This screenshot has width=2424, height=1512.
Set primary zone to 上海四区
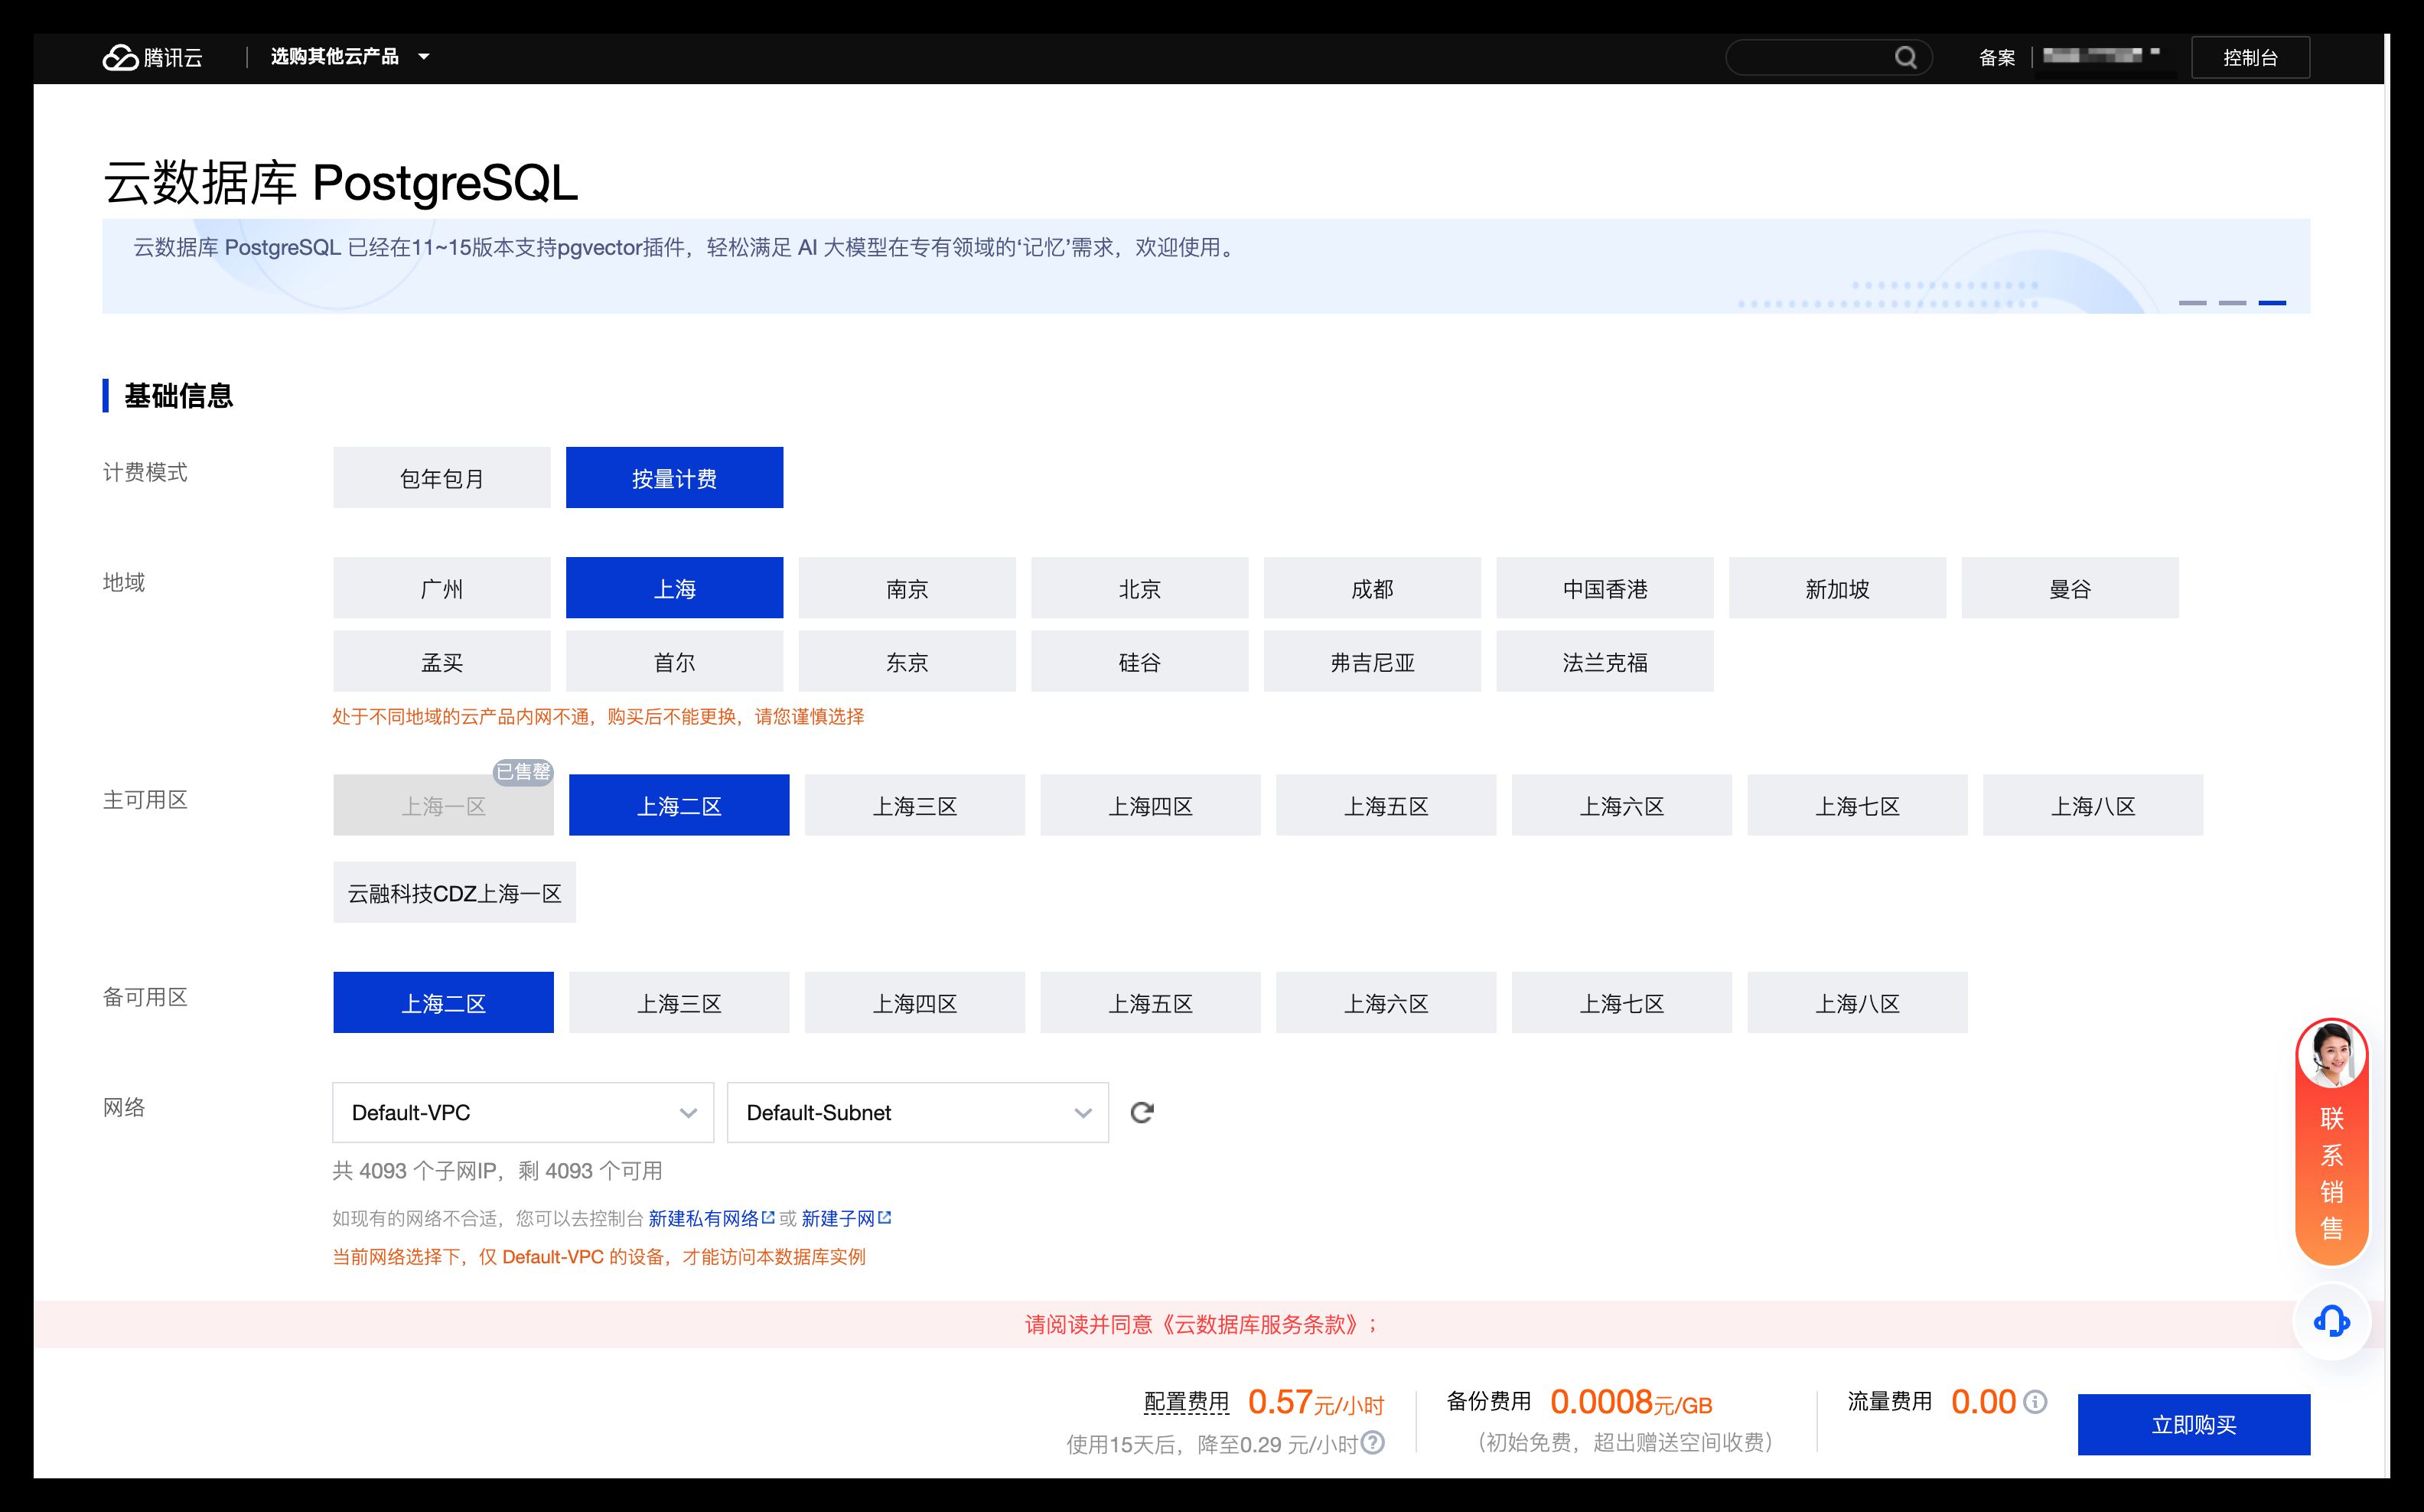pos(1150,805)
